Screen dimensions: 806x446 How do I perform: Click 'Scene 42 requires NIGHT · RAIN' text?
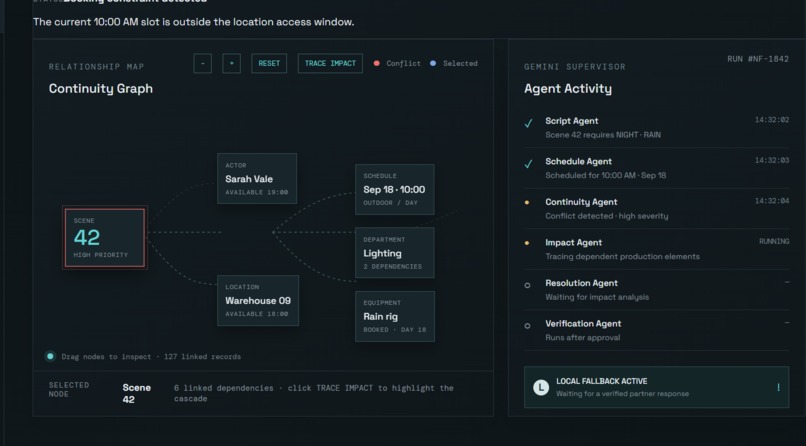(603, 135)
